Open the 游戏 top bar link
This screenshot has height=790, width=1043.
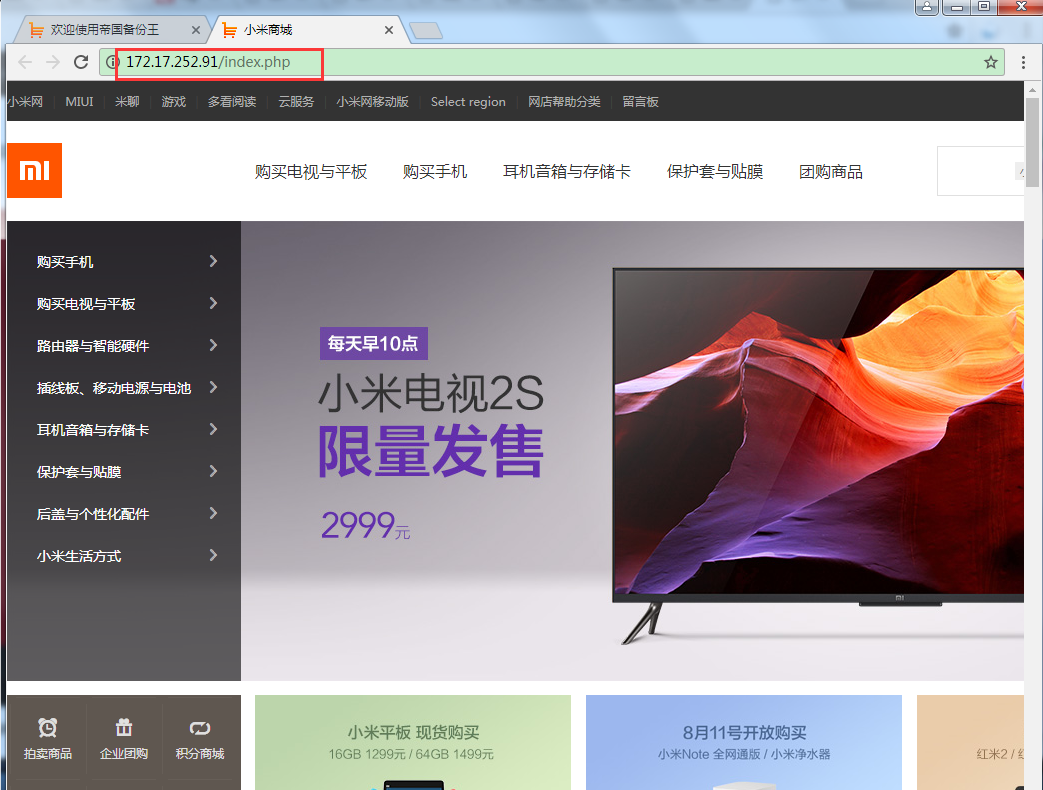pyautogui.click(x=174, y=102)
